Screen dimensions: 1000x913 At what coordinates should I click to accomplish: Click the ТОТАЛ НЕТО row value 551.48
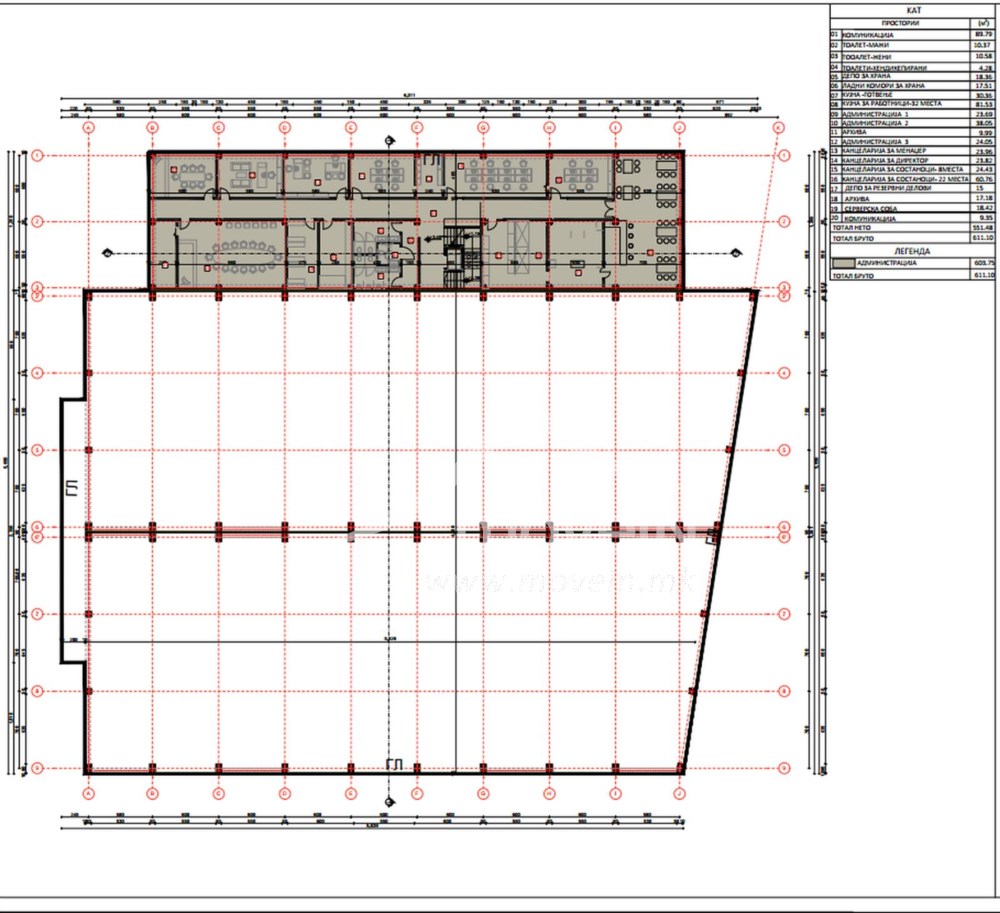[x=983, y=228]
